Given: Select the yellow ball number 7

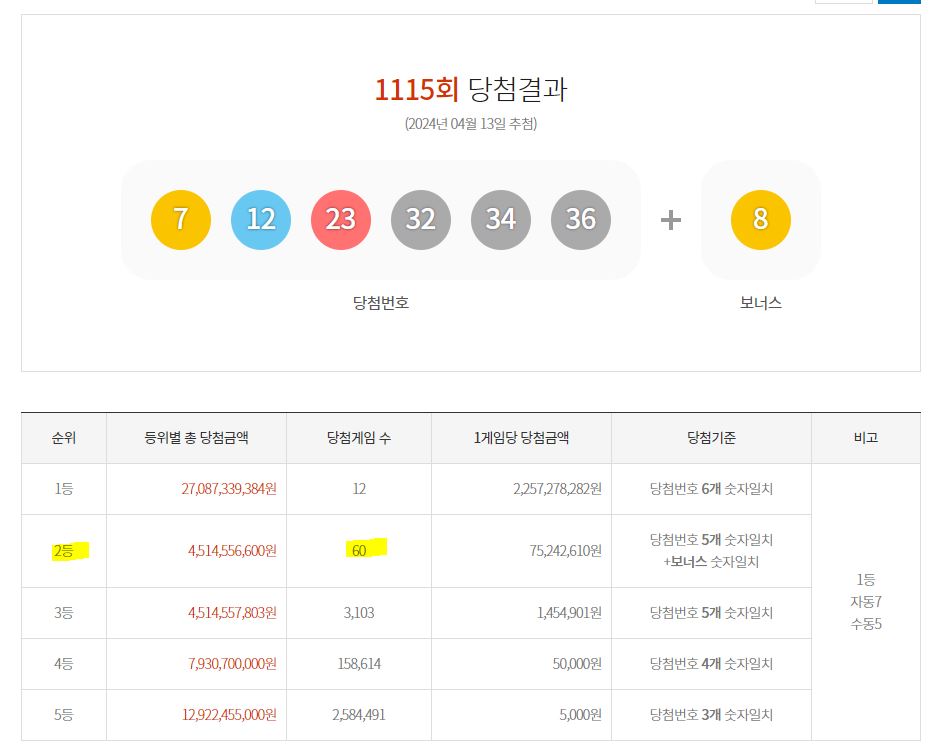Looking at the screenshot, I should coord(180,219).
